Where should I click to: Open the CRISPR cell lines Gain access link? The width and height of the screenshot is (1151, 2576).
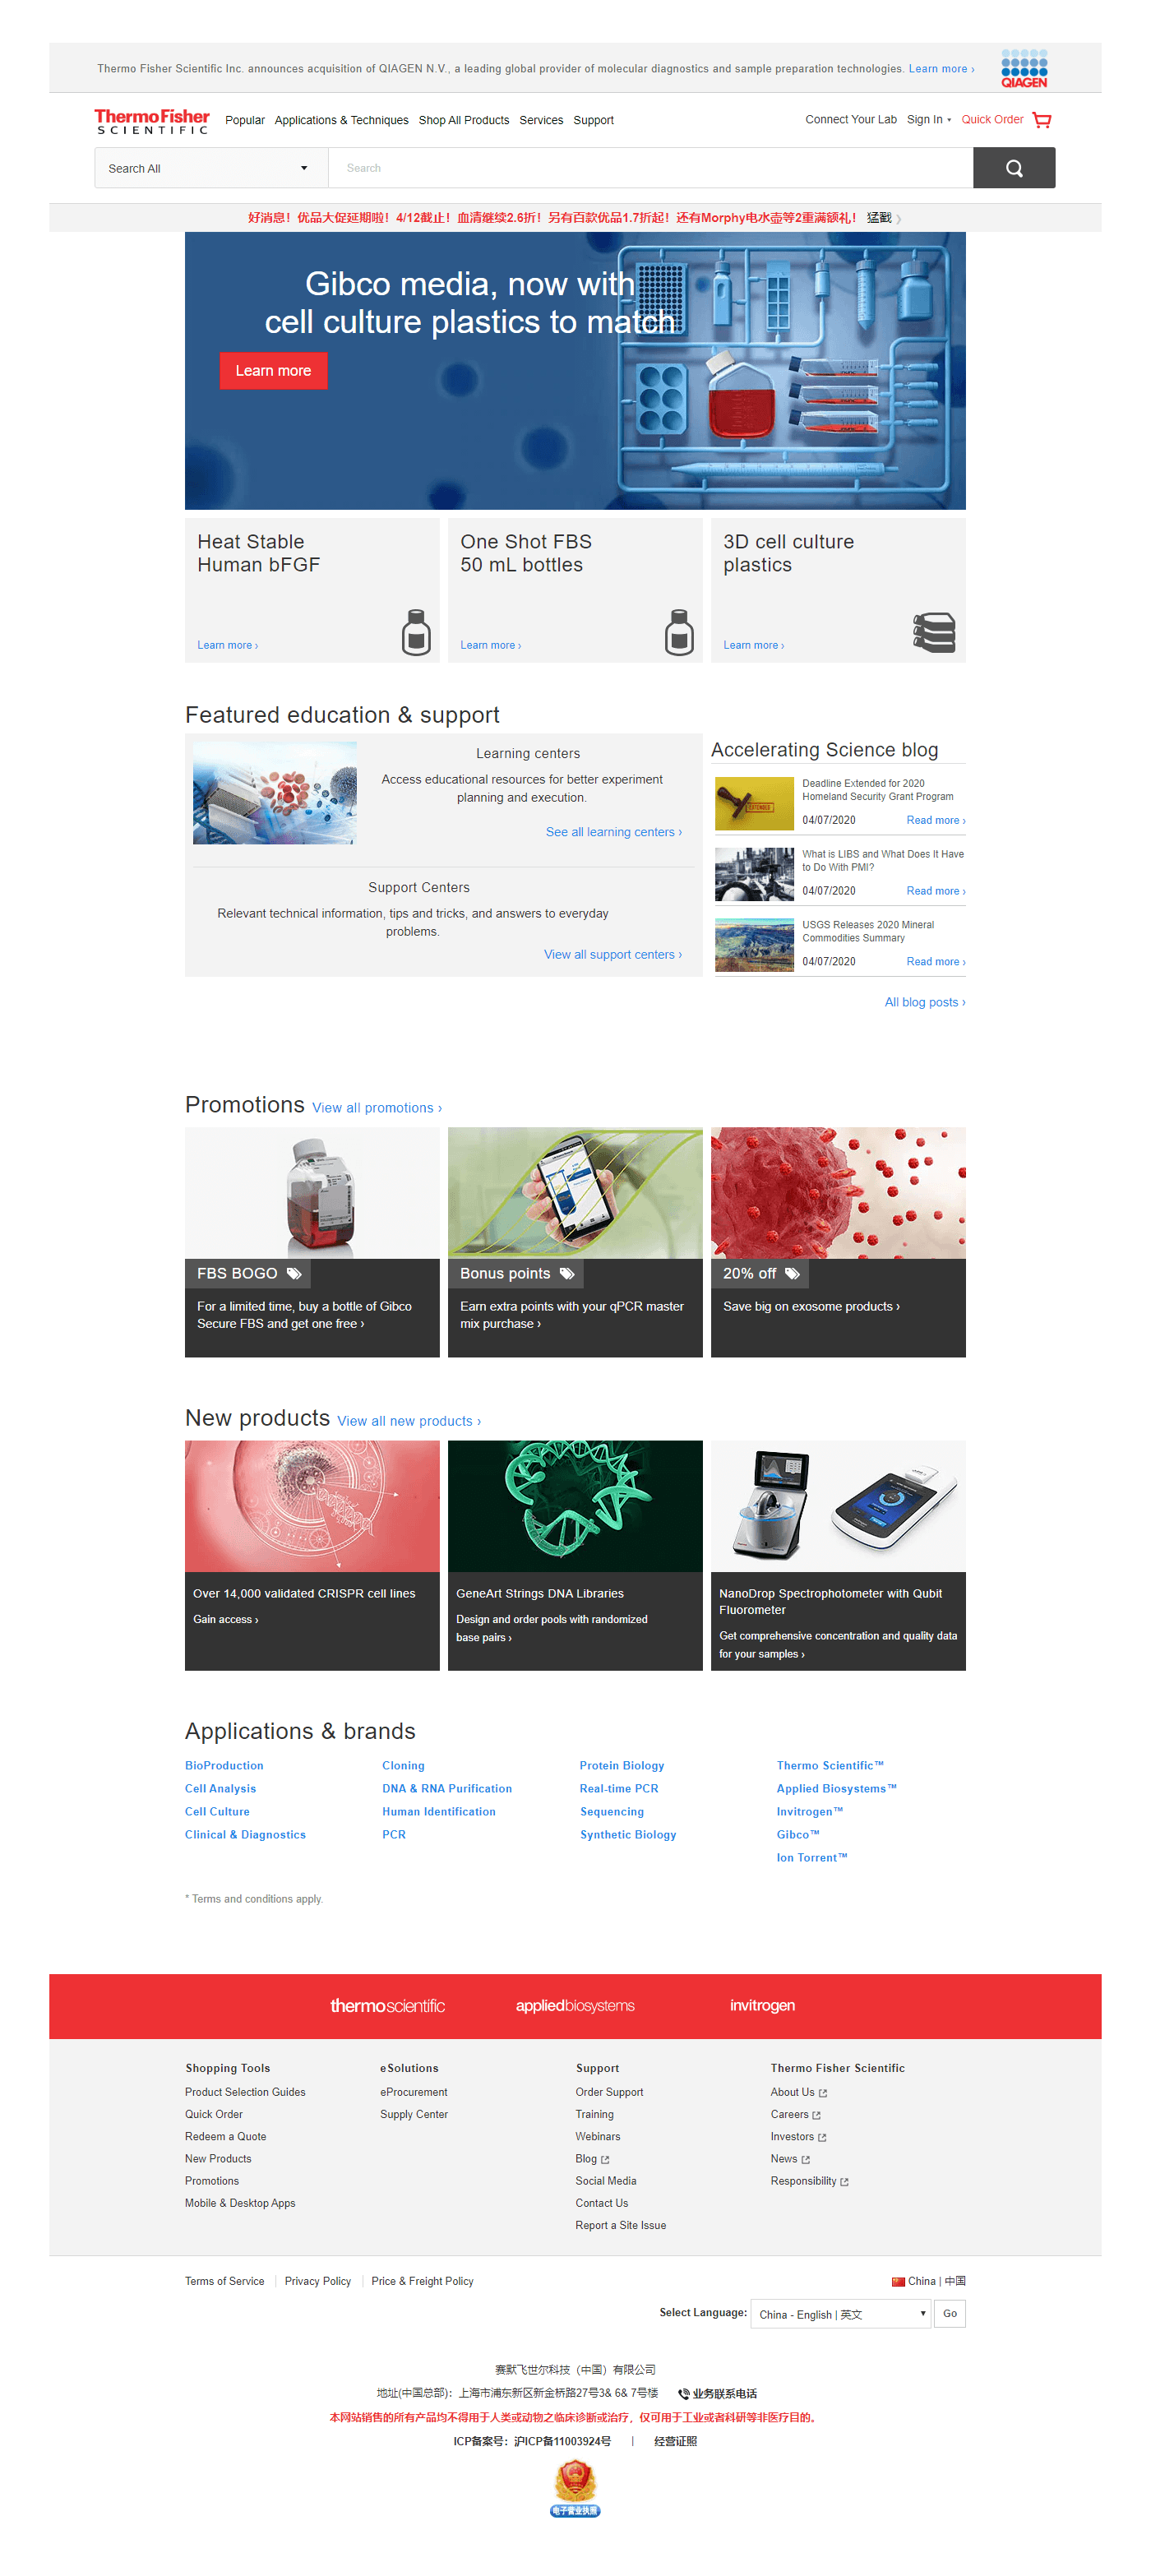pos(226,1619)
